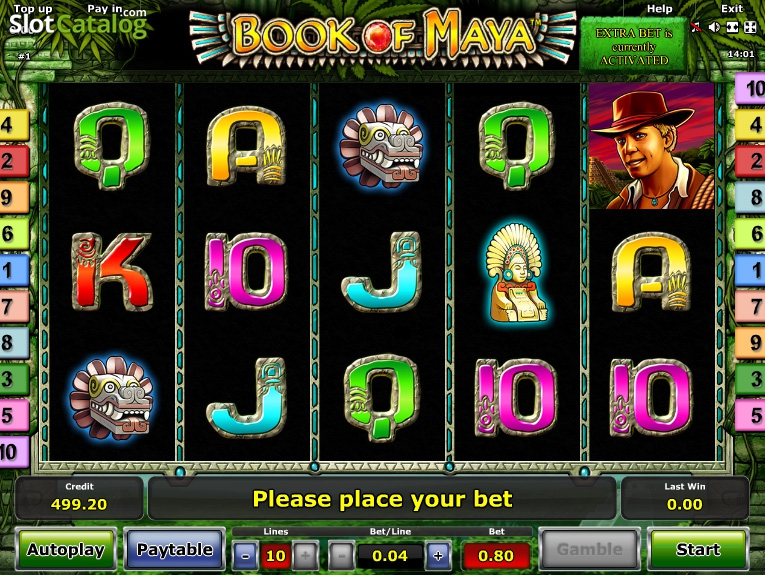765x575 pixels.
Task: Open the Help menu
Action: (x=659, y=9)
